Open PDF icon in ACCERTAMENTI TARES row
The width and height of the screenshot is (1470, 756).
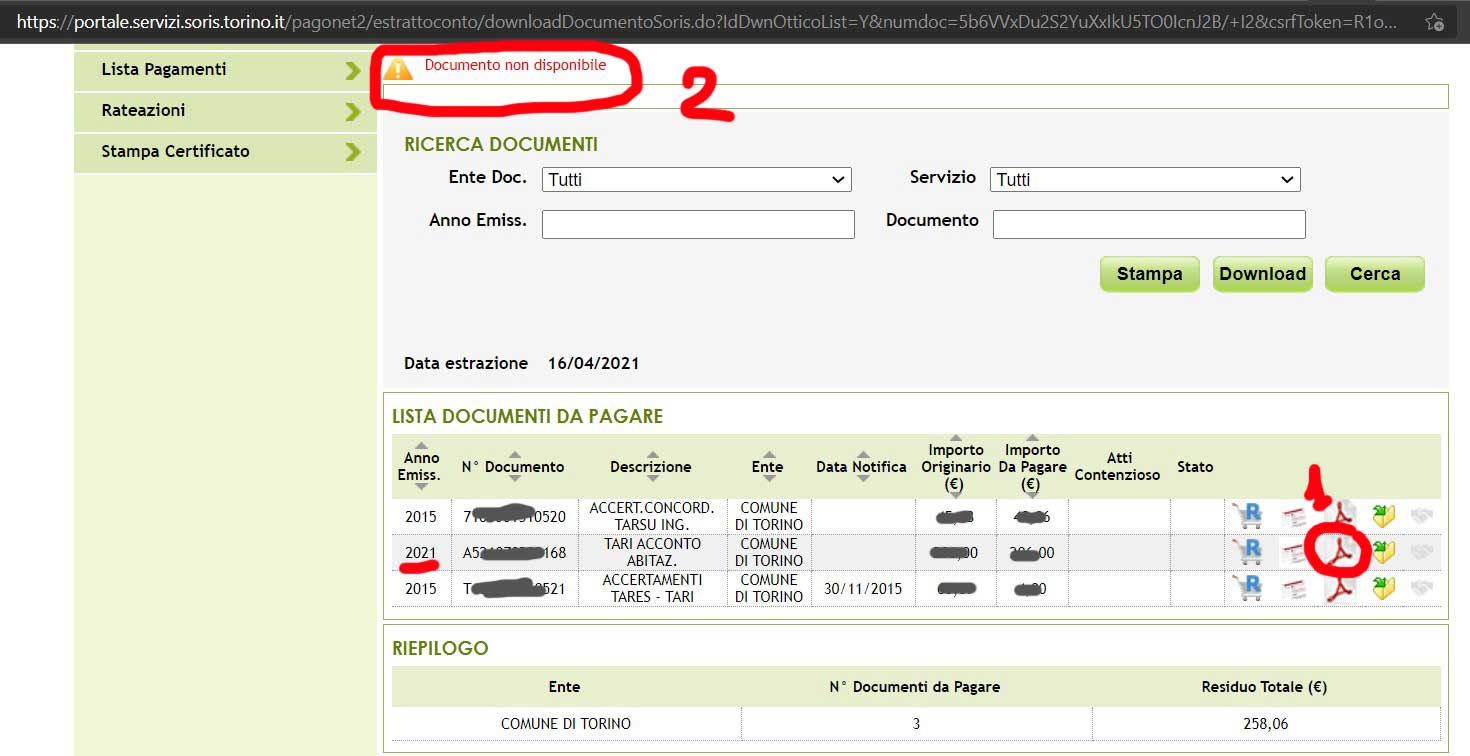(1339, 588)
